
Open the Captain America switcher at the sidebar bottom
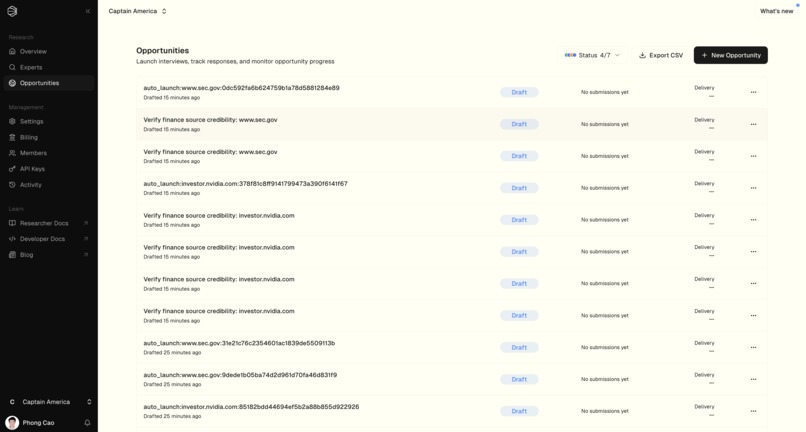49,402
